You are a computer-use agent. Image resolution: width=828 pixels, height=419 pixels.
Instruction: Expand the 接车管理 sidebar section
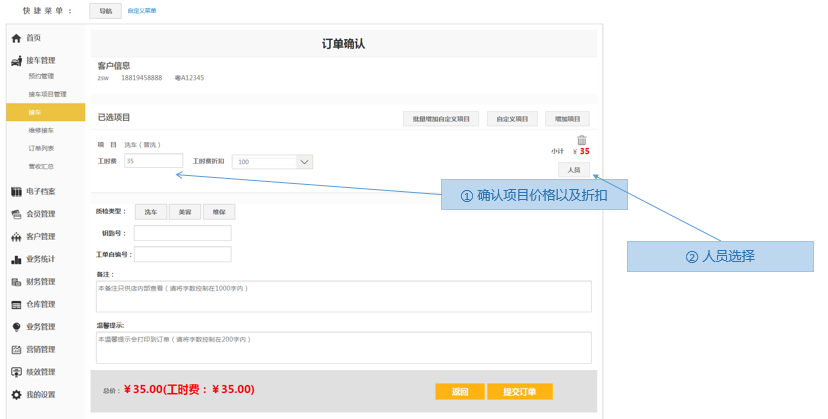[x=40, y=61]
